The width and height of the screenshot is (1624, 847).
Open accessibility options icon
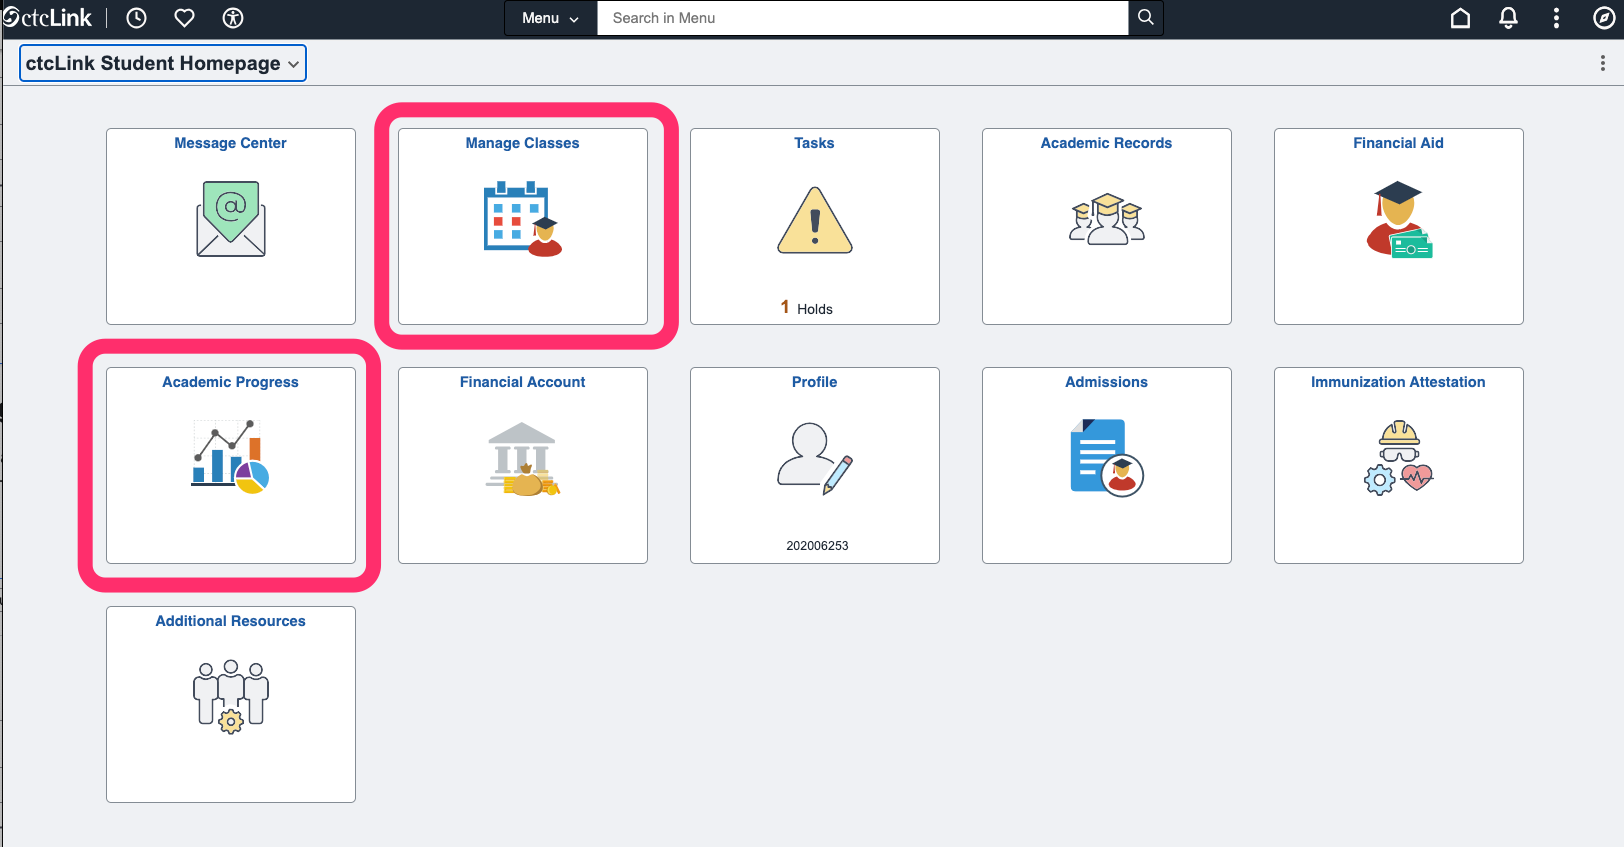233,18
